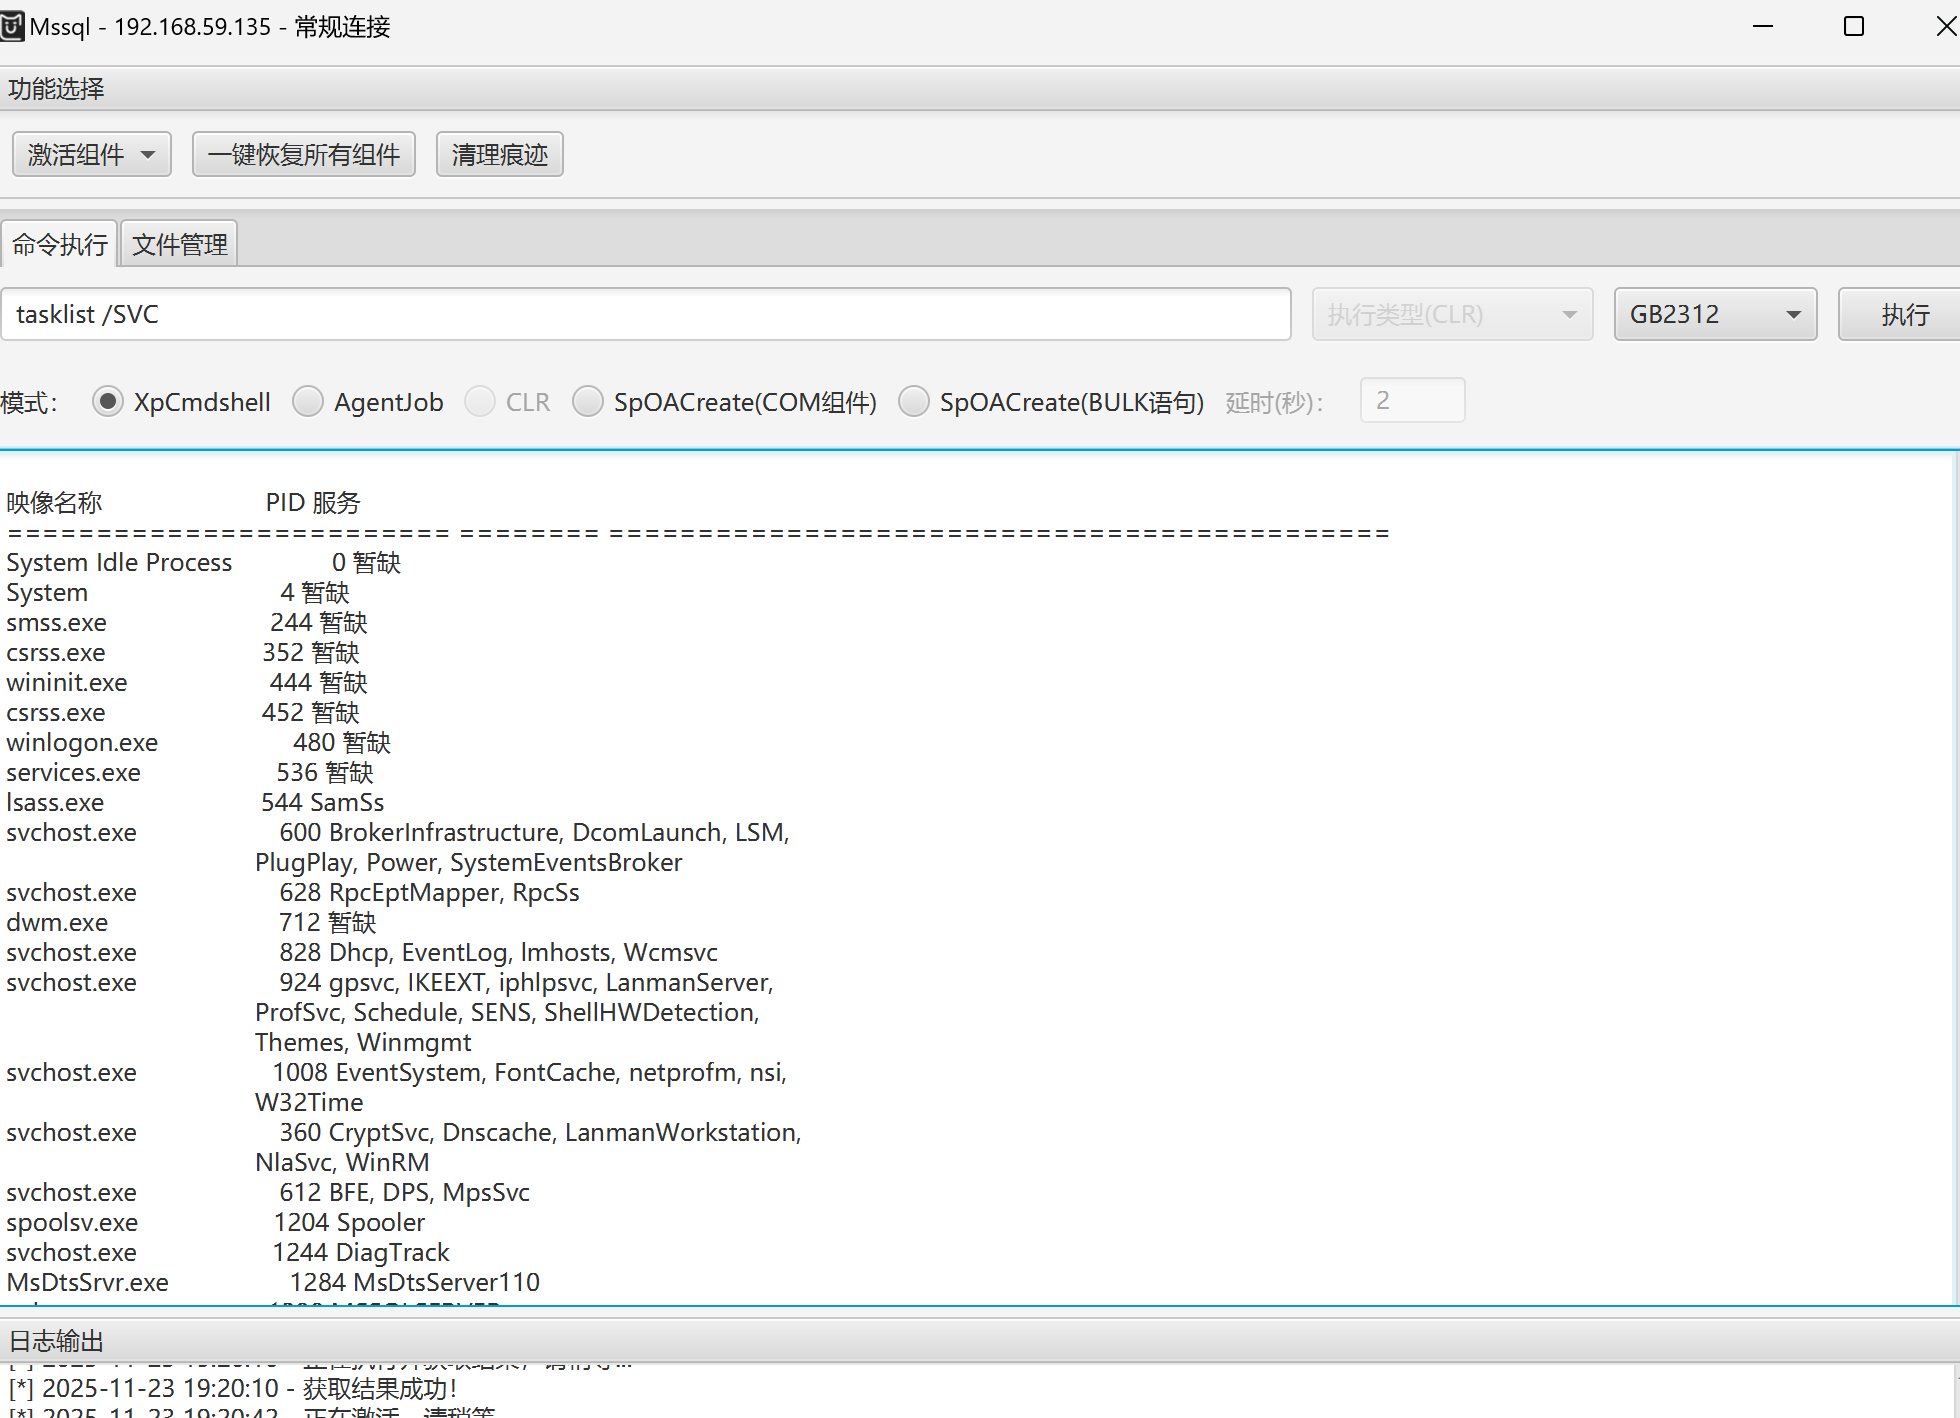Click the 执行 button to run command

[1903, 315]
